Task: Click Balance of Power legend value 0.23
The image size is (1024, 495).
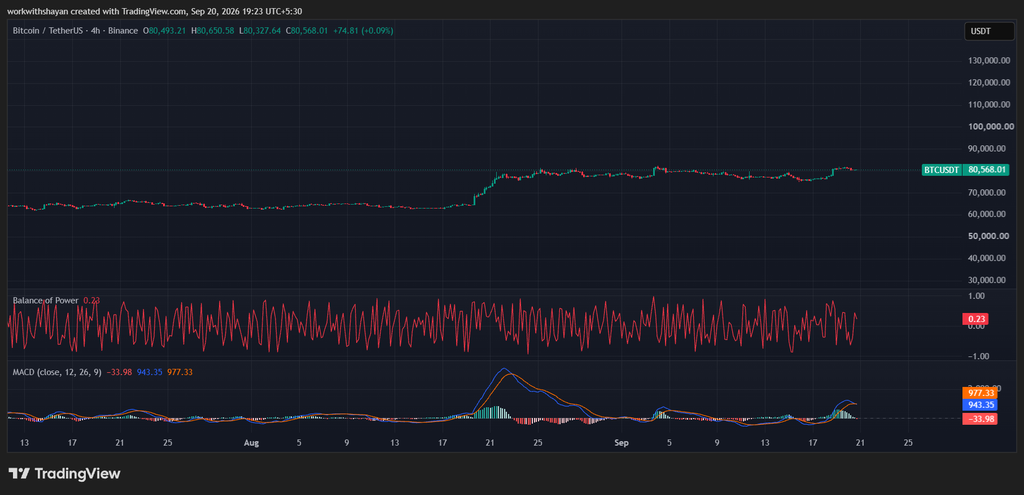Action: coord(91,300)
